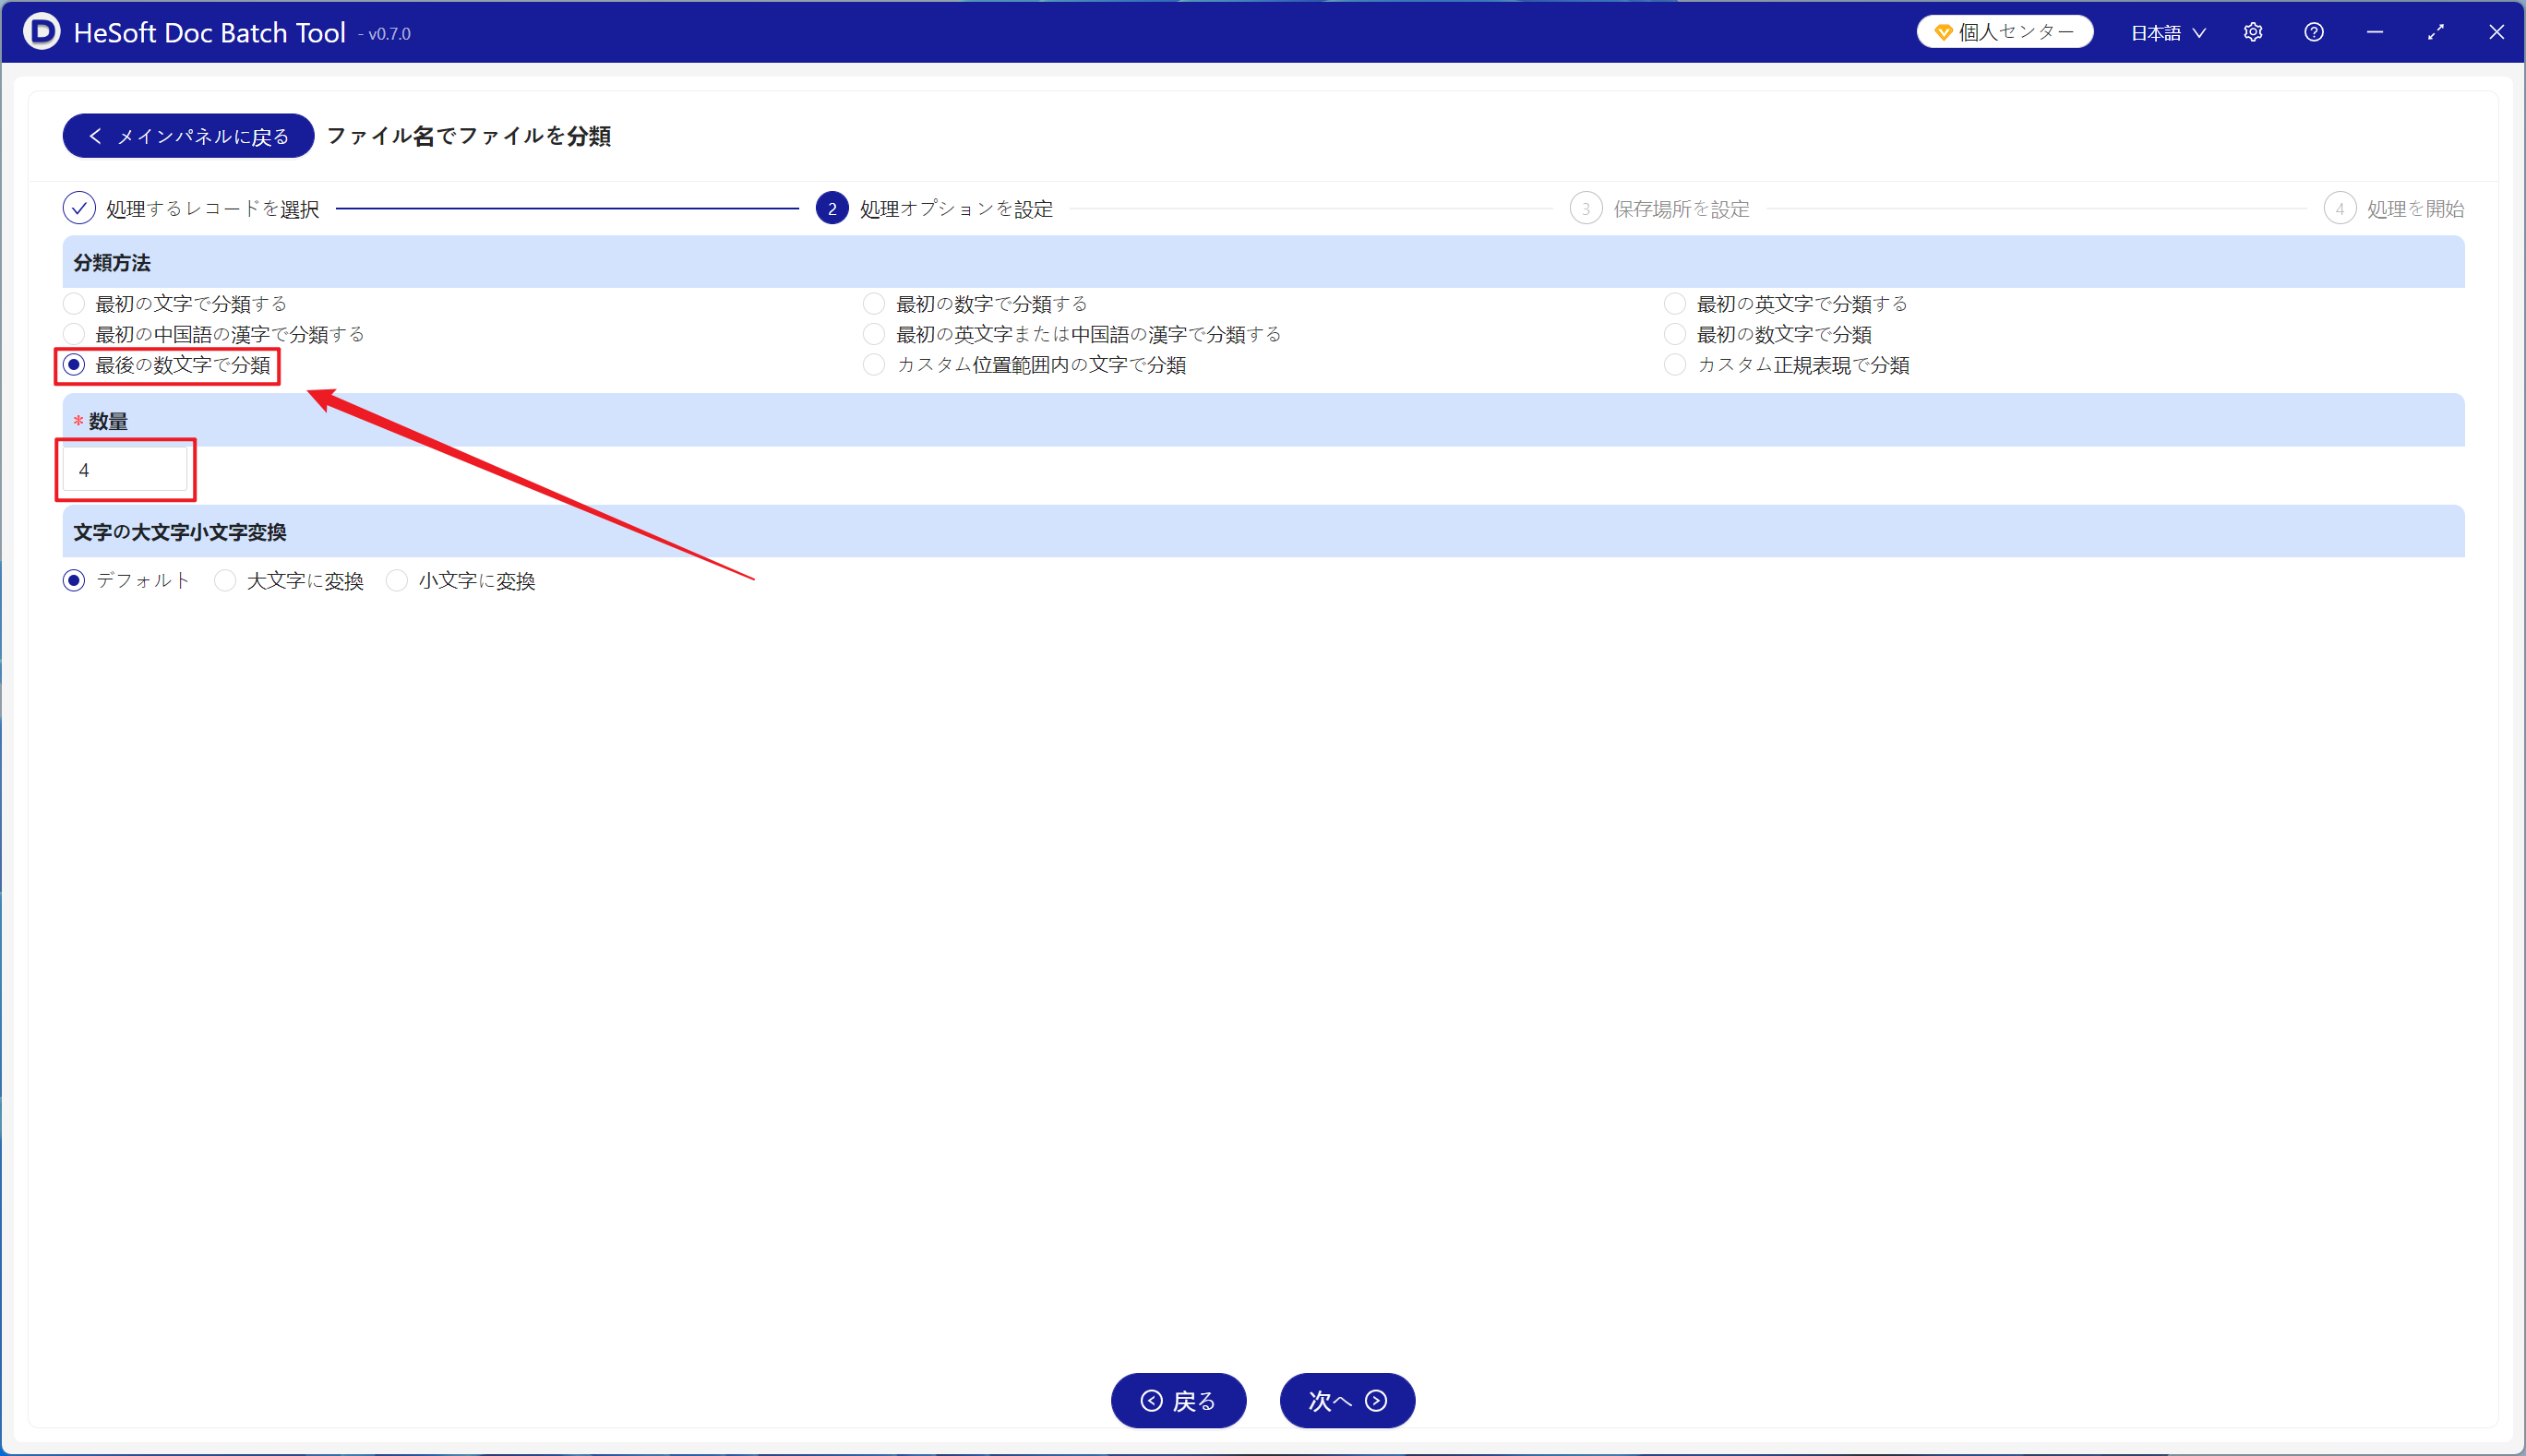
Task: Click the HeSoft app logo icon
Action: 41,32
